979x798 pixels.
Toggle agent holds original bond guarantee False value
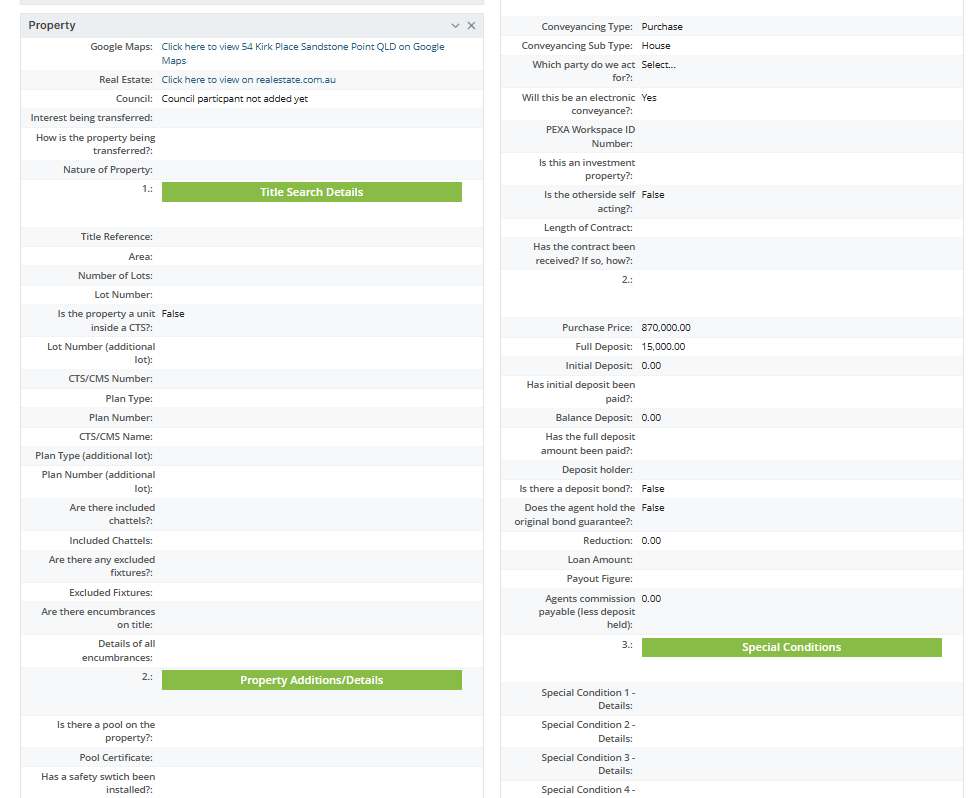pyautogui.click(x=653, y=508)
